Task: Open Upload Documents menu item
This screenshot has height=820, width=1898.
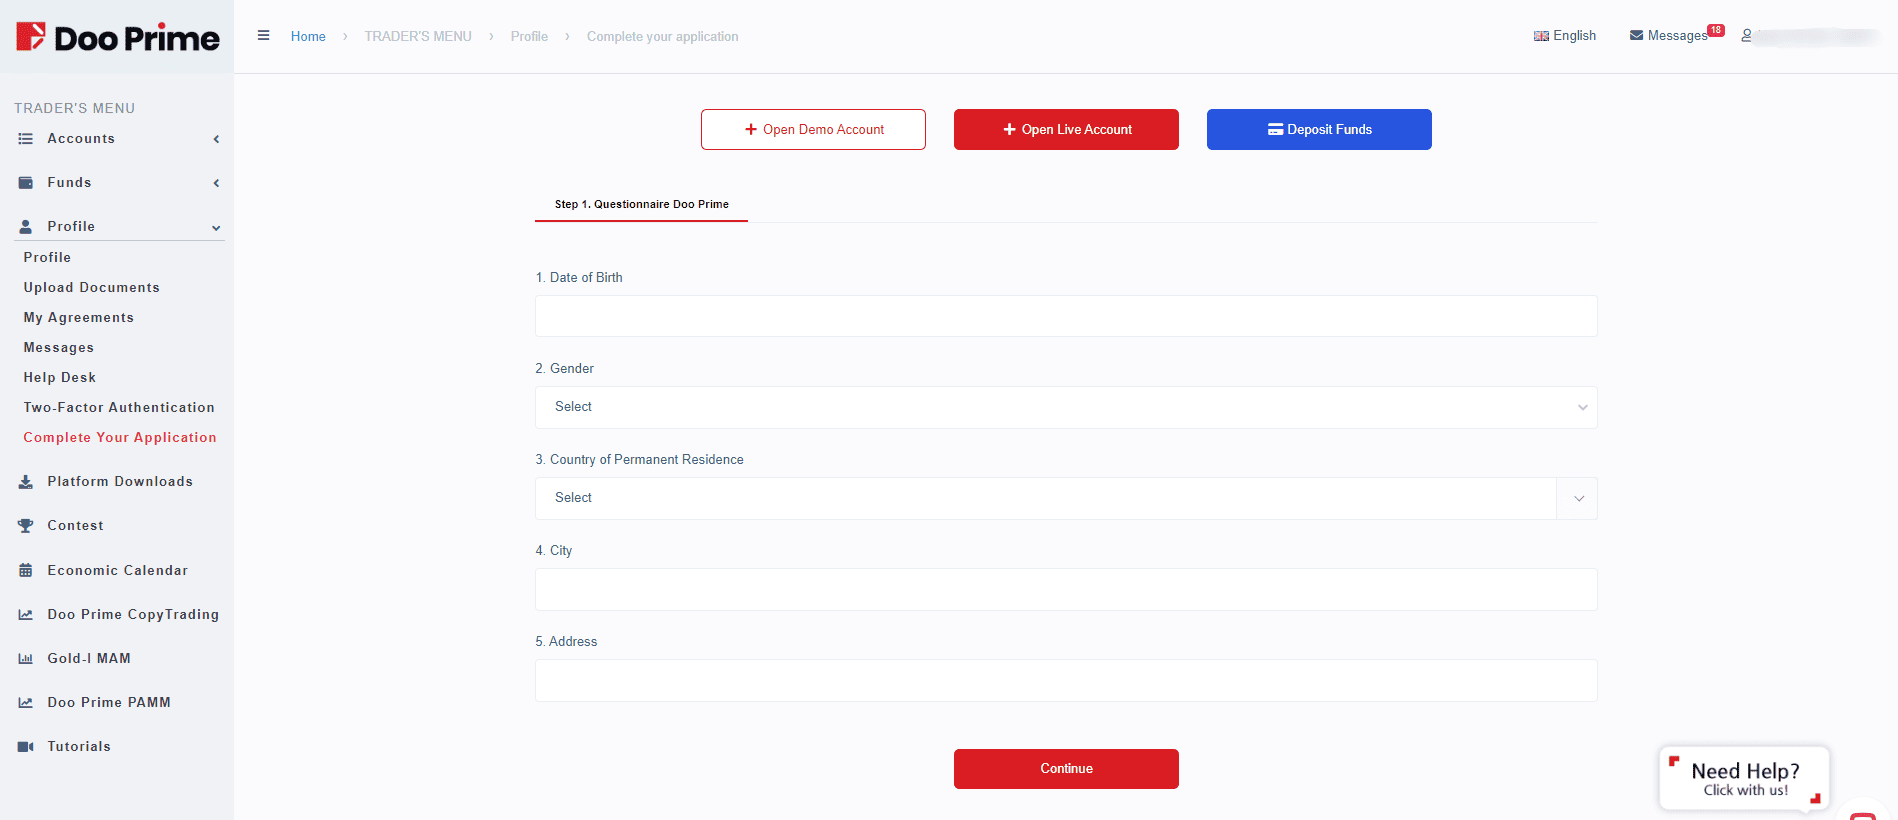Action: coord(92,287)
